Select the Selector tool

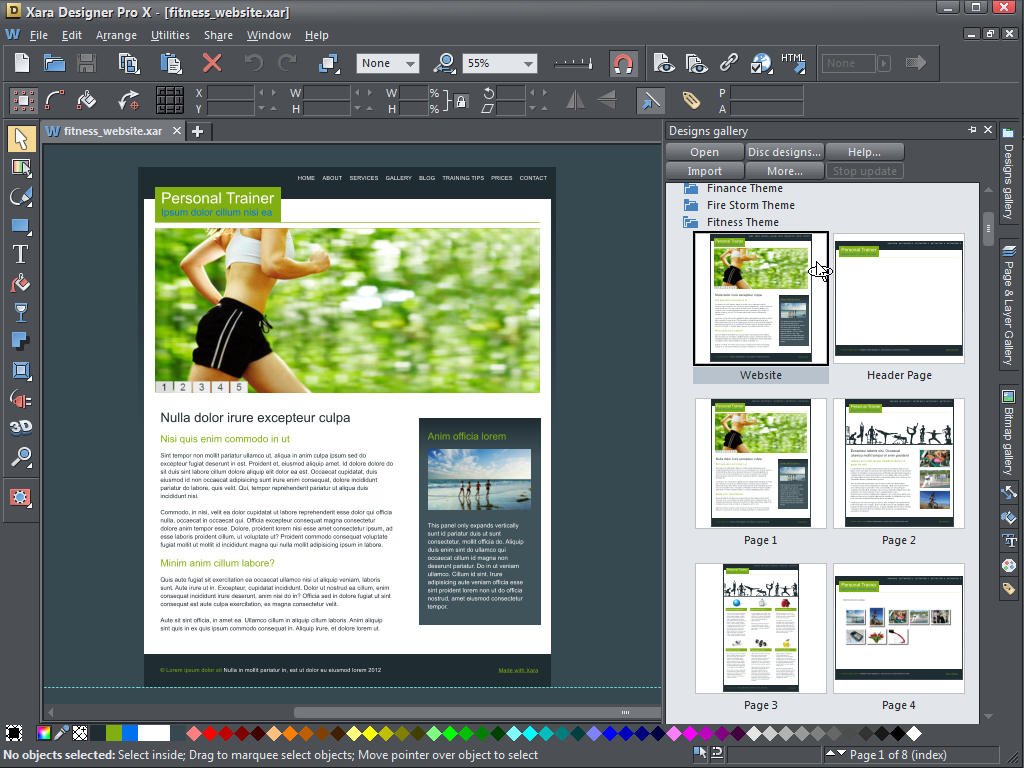click(x=21, y=138)
